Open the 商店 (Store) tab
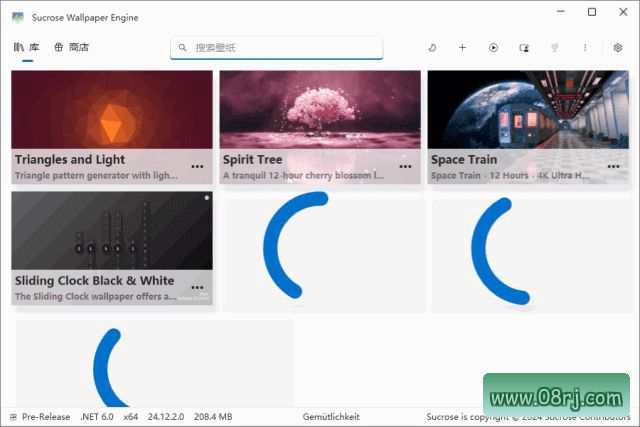The image size is (640, 427). (x=71, y=47)
